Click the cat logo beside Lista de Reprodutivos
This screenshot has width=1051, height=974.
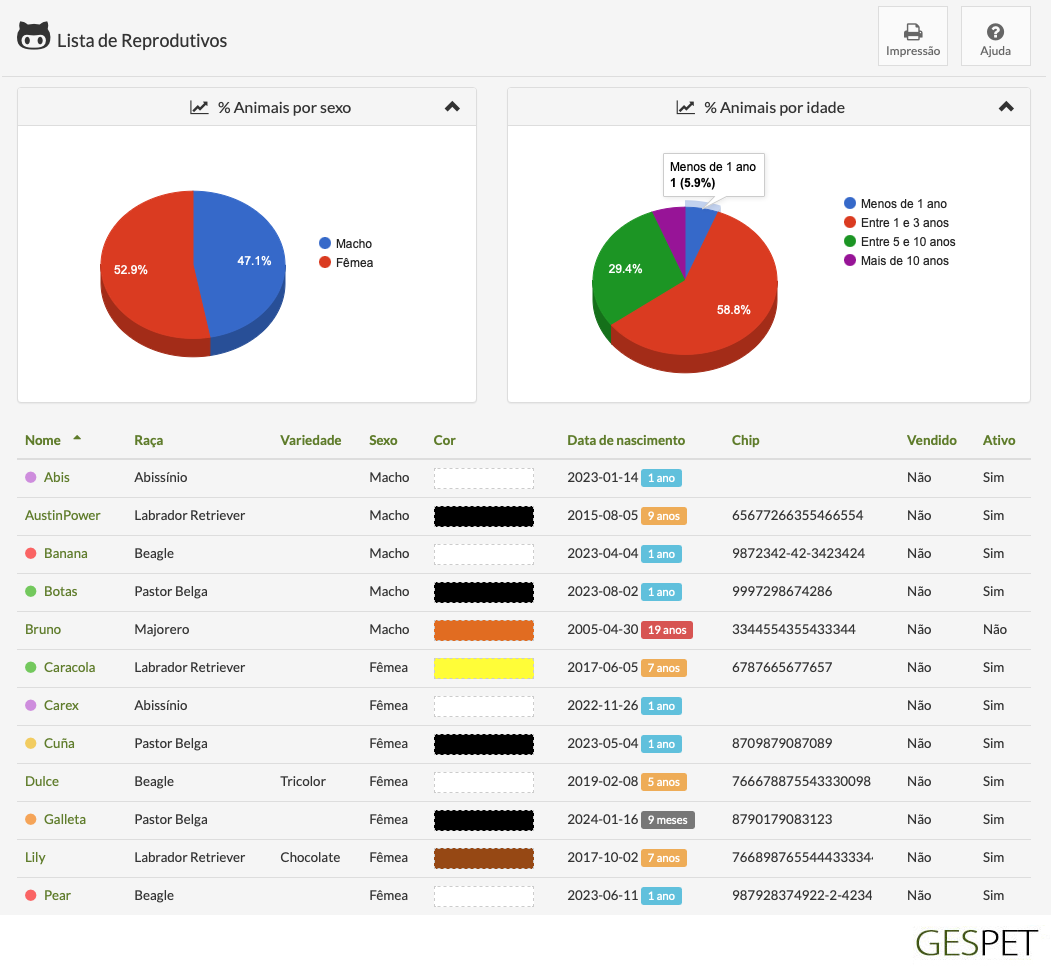[x=33, y=36]
